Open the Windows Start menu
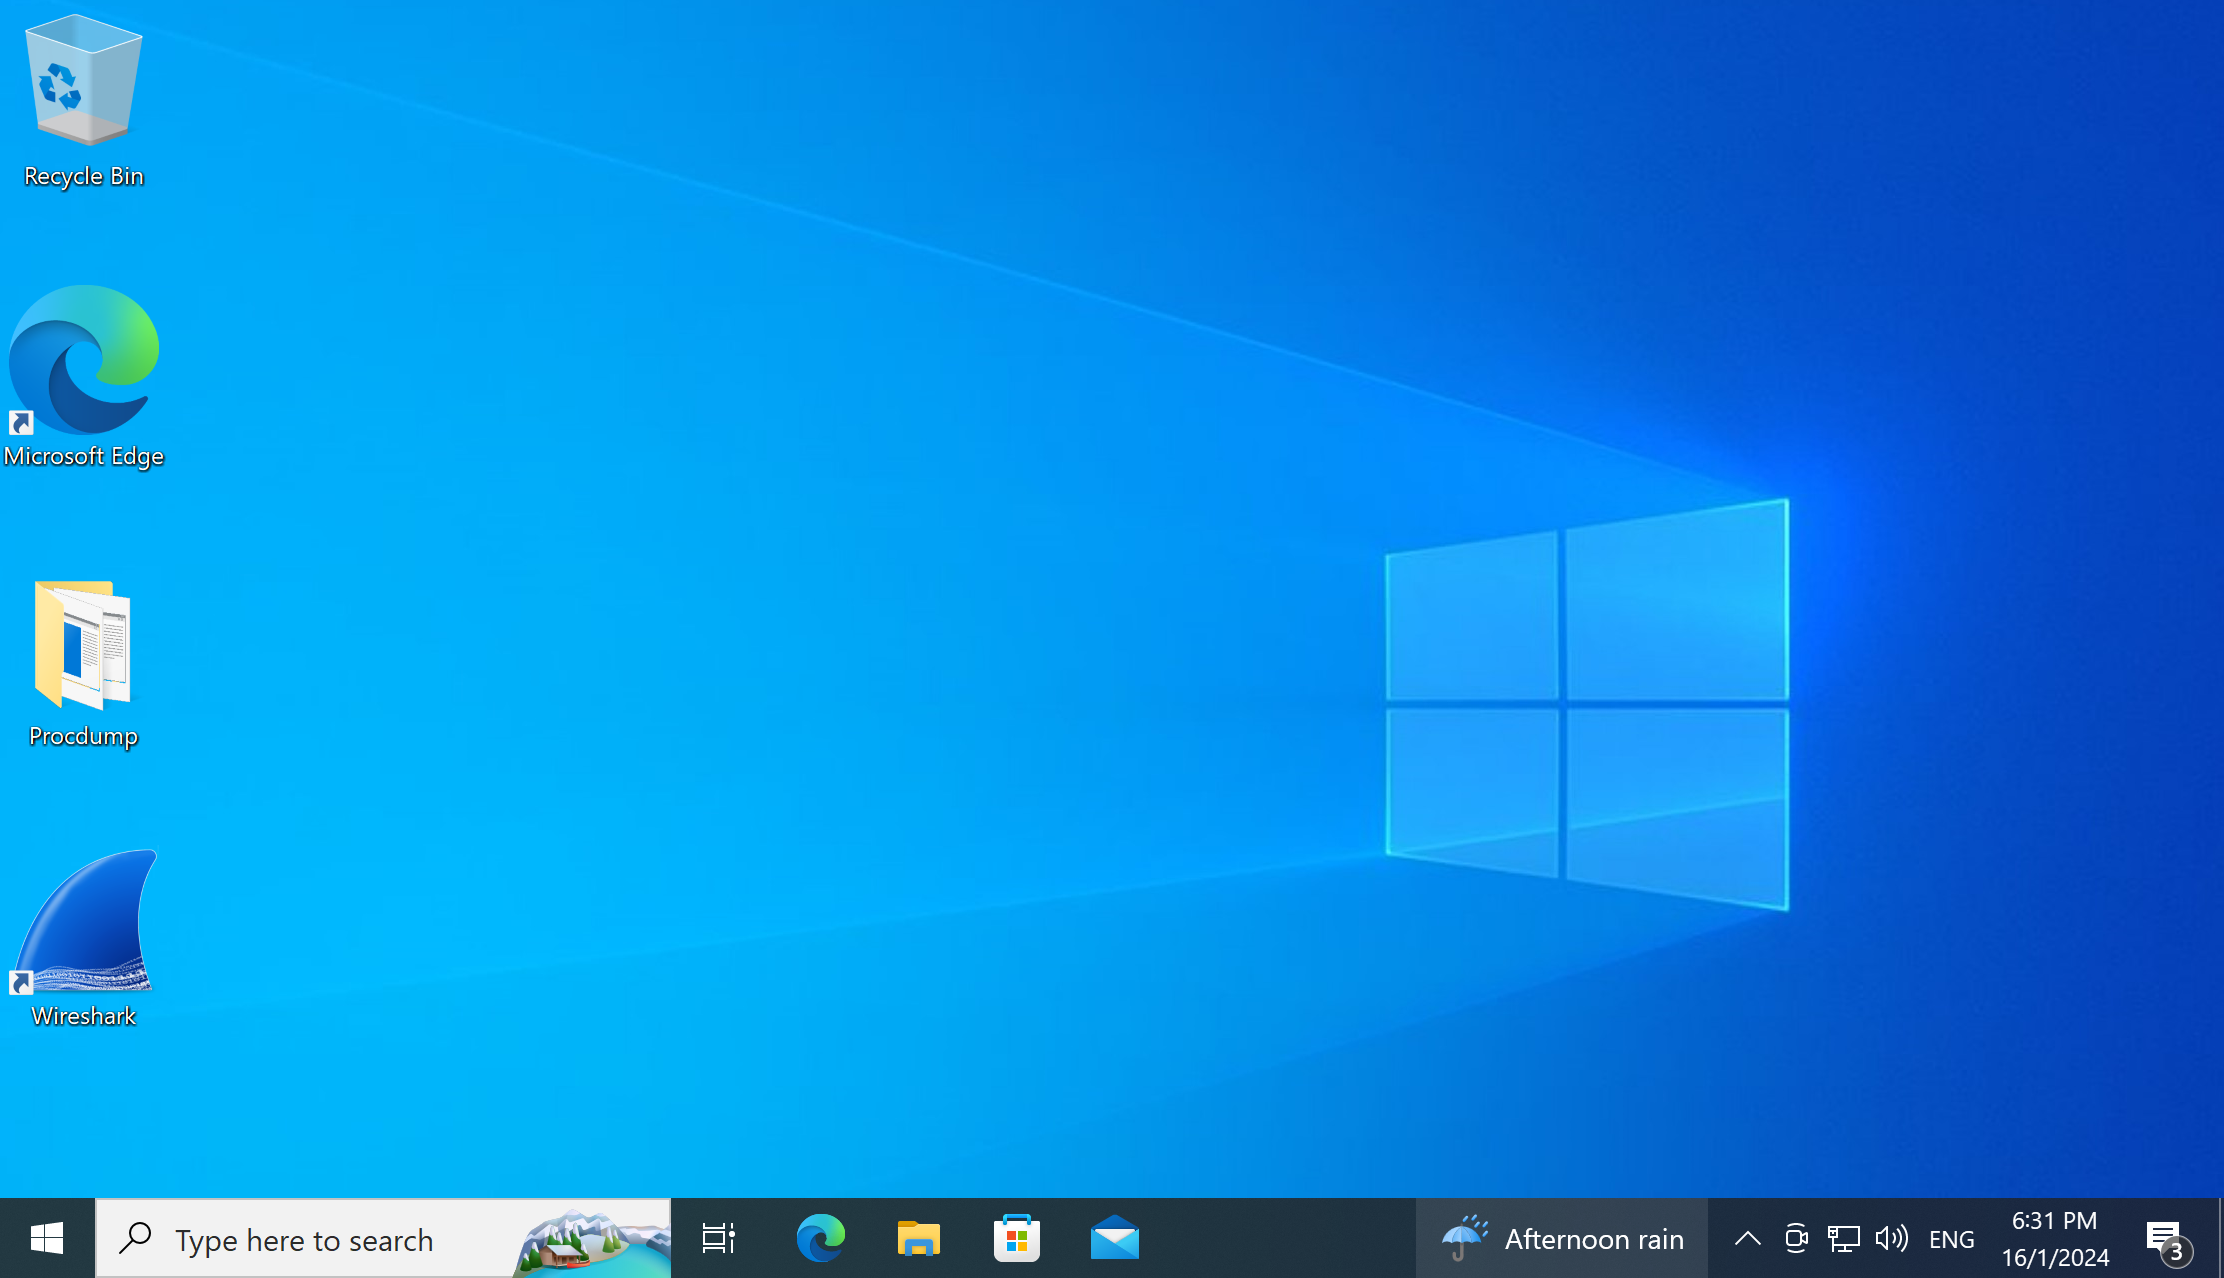Image resolution: width=2224 pixels, height=1278 pixels. (47, 1238)
